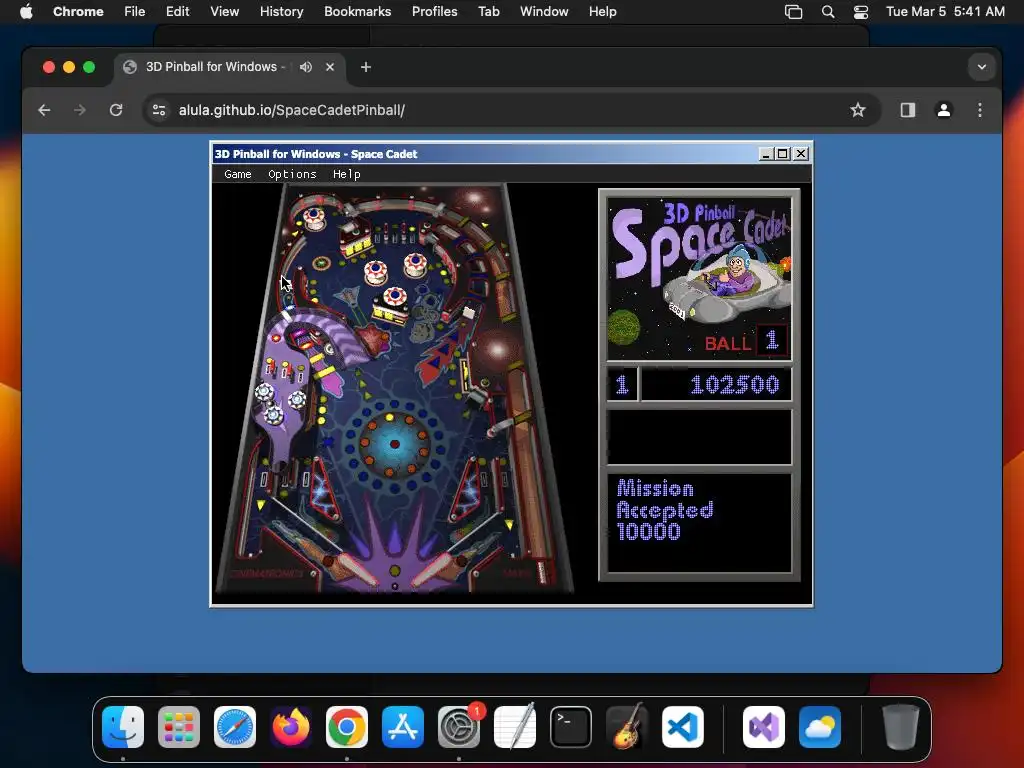The image size is (1024, 768).
Task: Bookmark this page with the star icon
Action: point(857,110)
